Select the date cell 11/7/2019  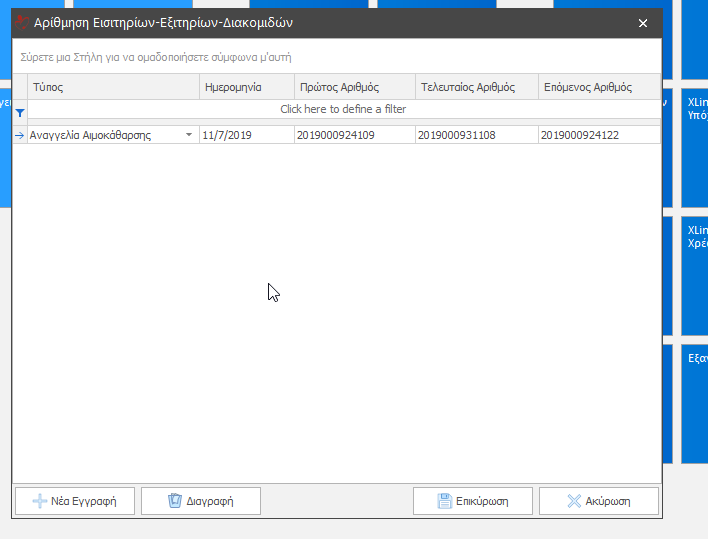tap(247, 135)
